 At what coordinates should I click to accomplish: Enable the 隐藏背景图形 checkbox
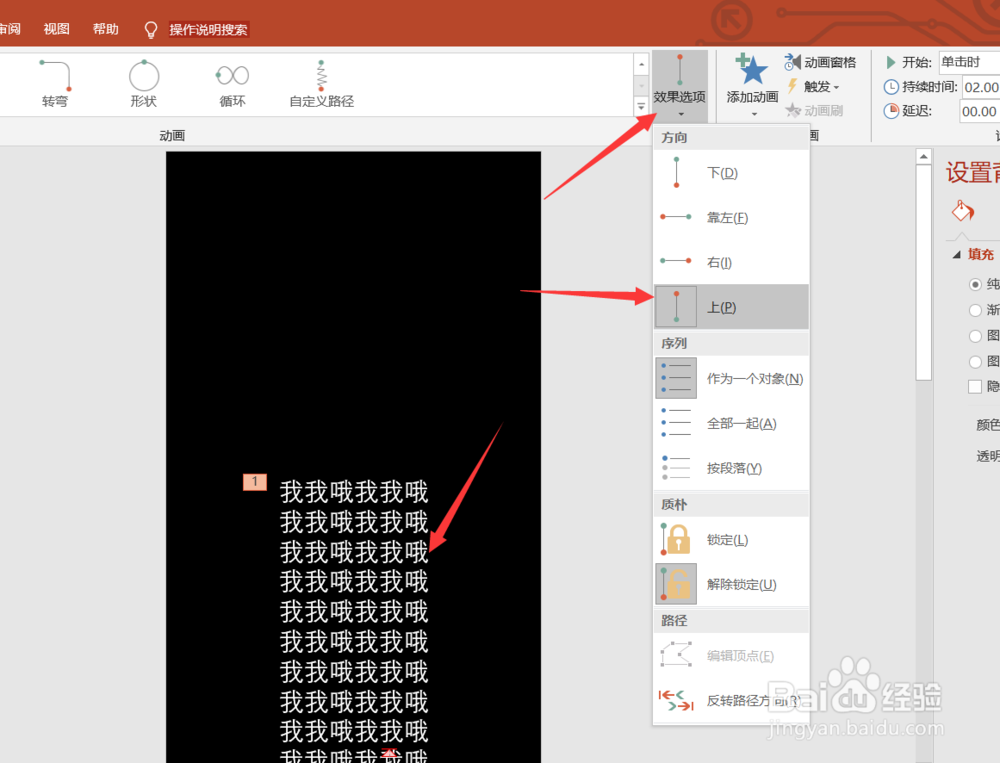click(977, 386)
